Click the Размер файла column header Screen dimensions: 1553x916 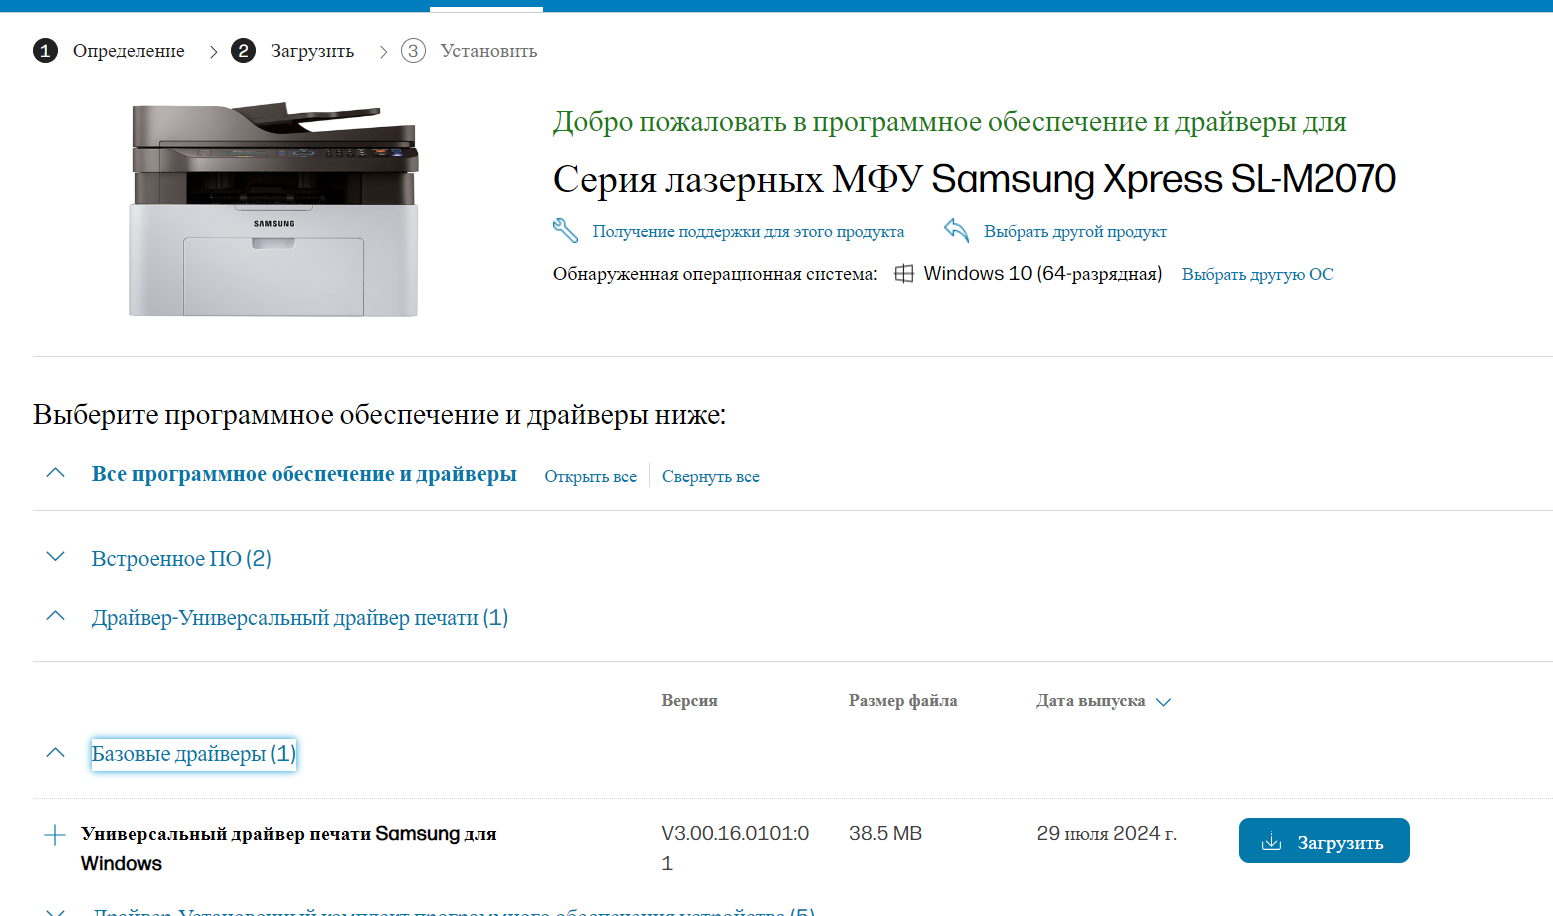click(903, 701)
